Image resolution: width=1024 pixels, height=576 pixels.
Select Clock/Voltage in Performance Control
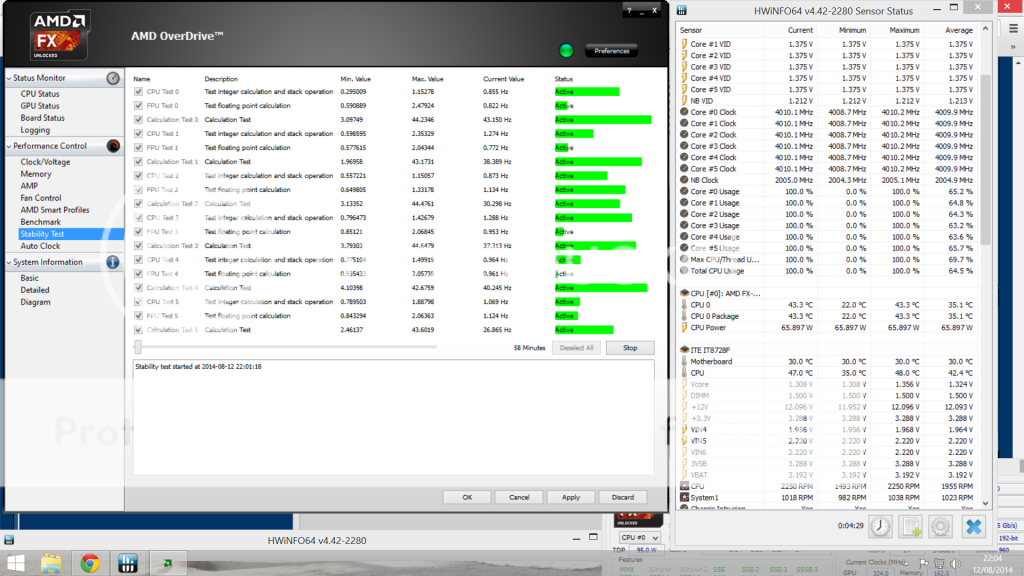point(45,162)
